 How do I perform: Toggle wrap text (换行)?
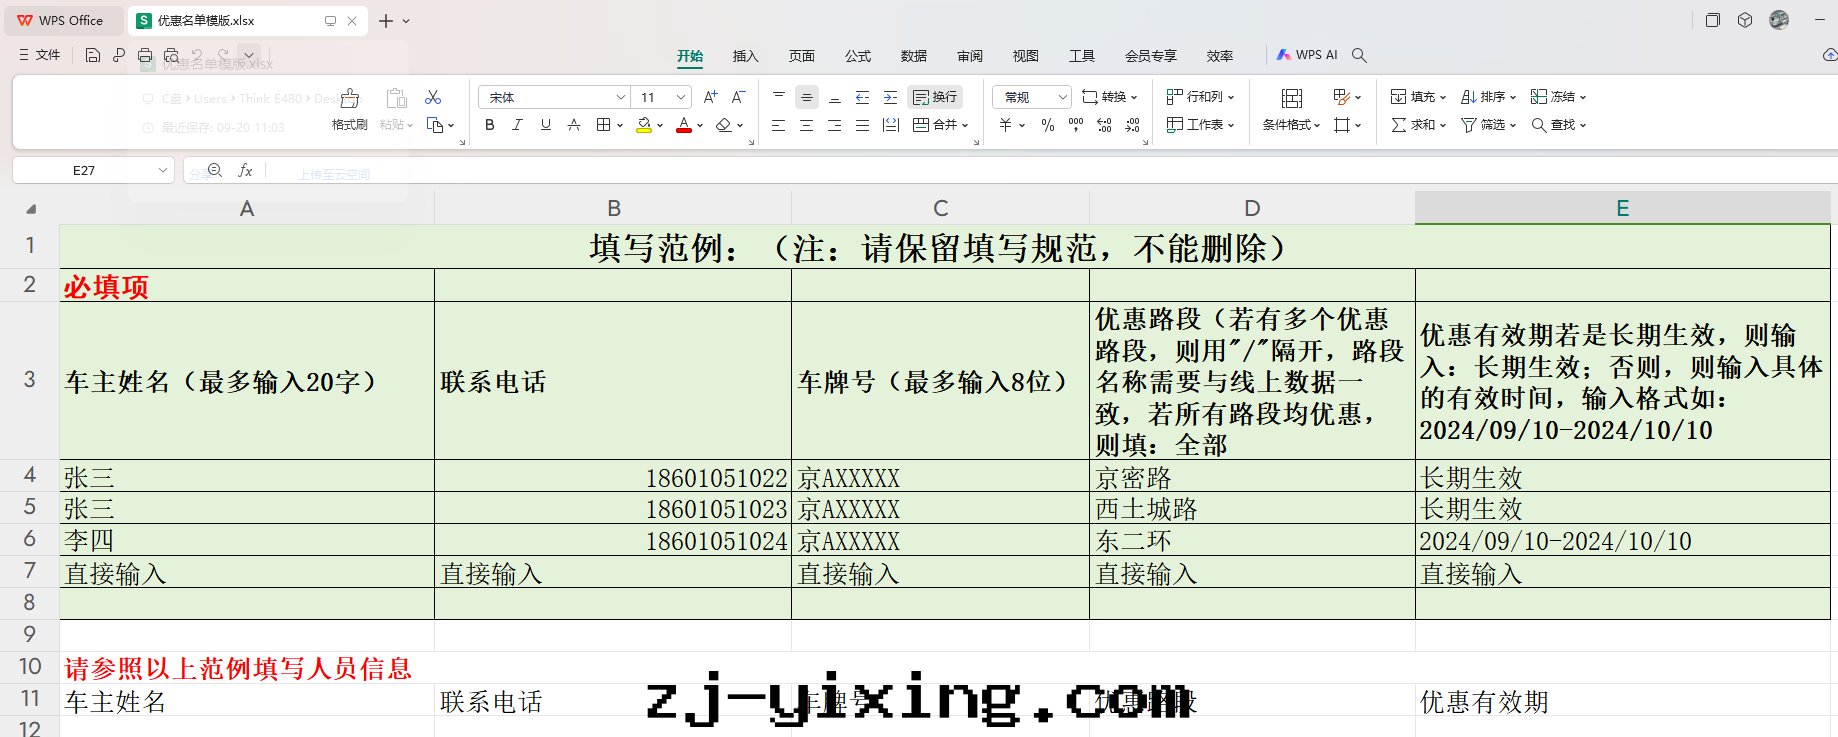(935, 97)
